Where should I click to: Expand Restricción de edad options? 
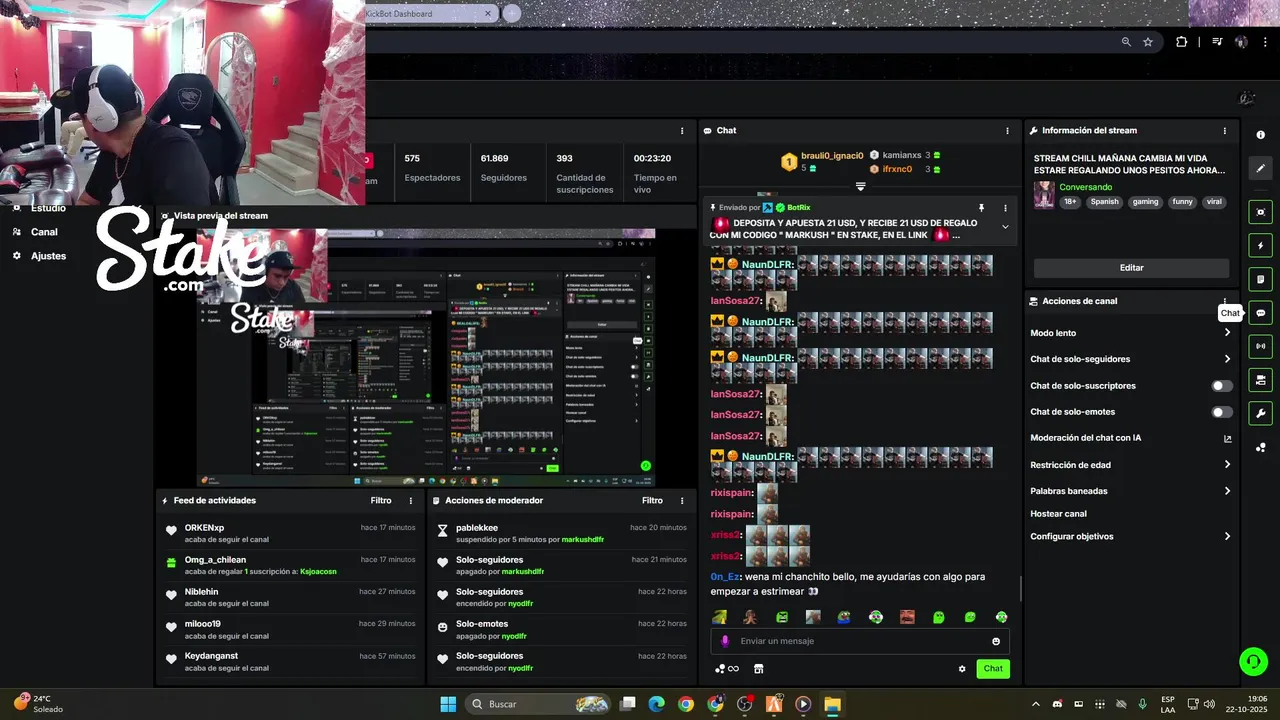(1227, 464)
